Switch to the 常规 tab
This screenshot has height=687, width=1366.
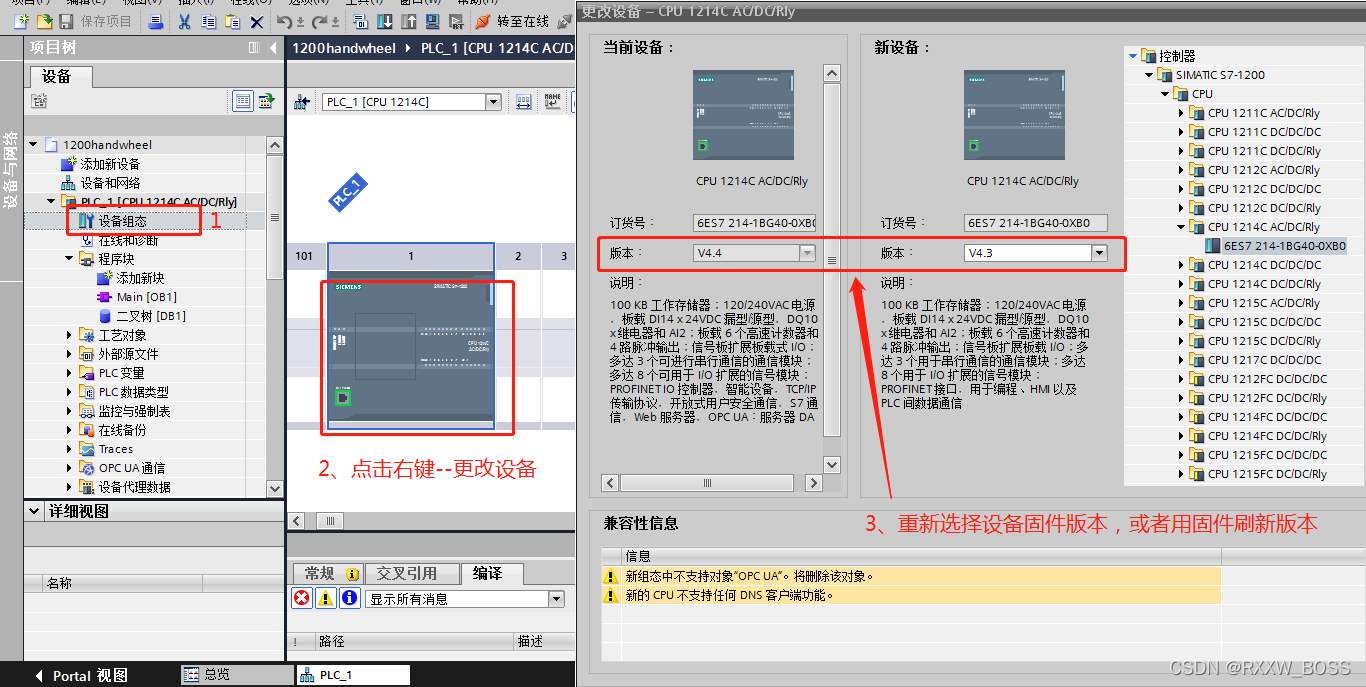coord(328,573)
